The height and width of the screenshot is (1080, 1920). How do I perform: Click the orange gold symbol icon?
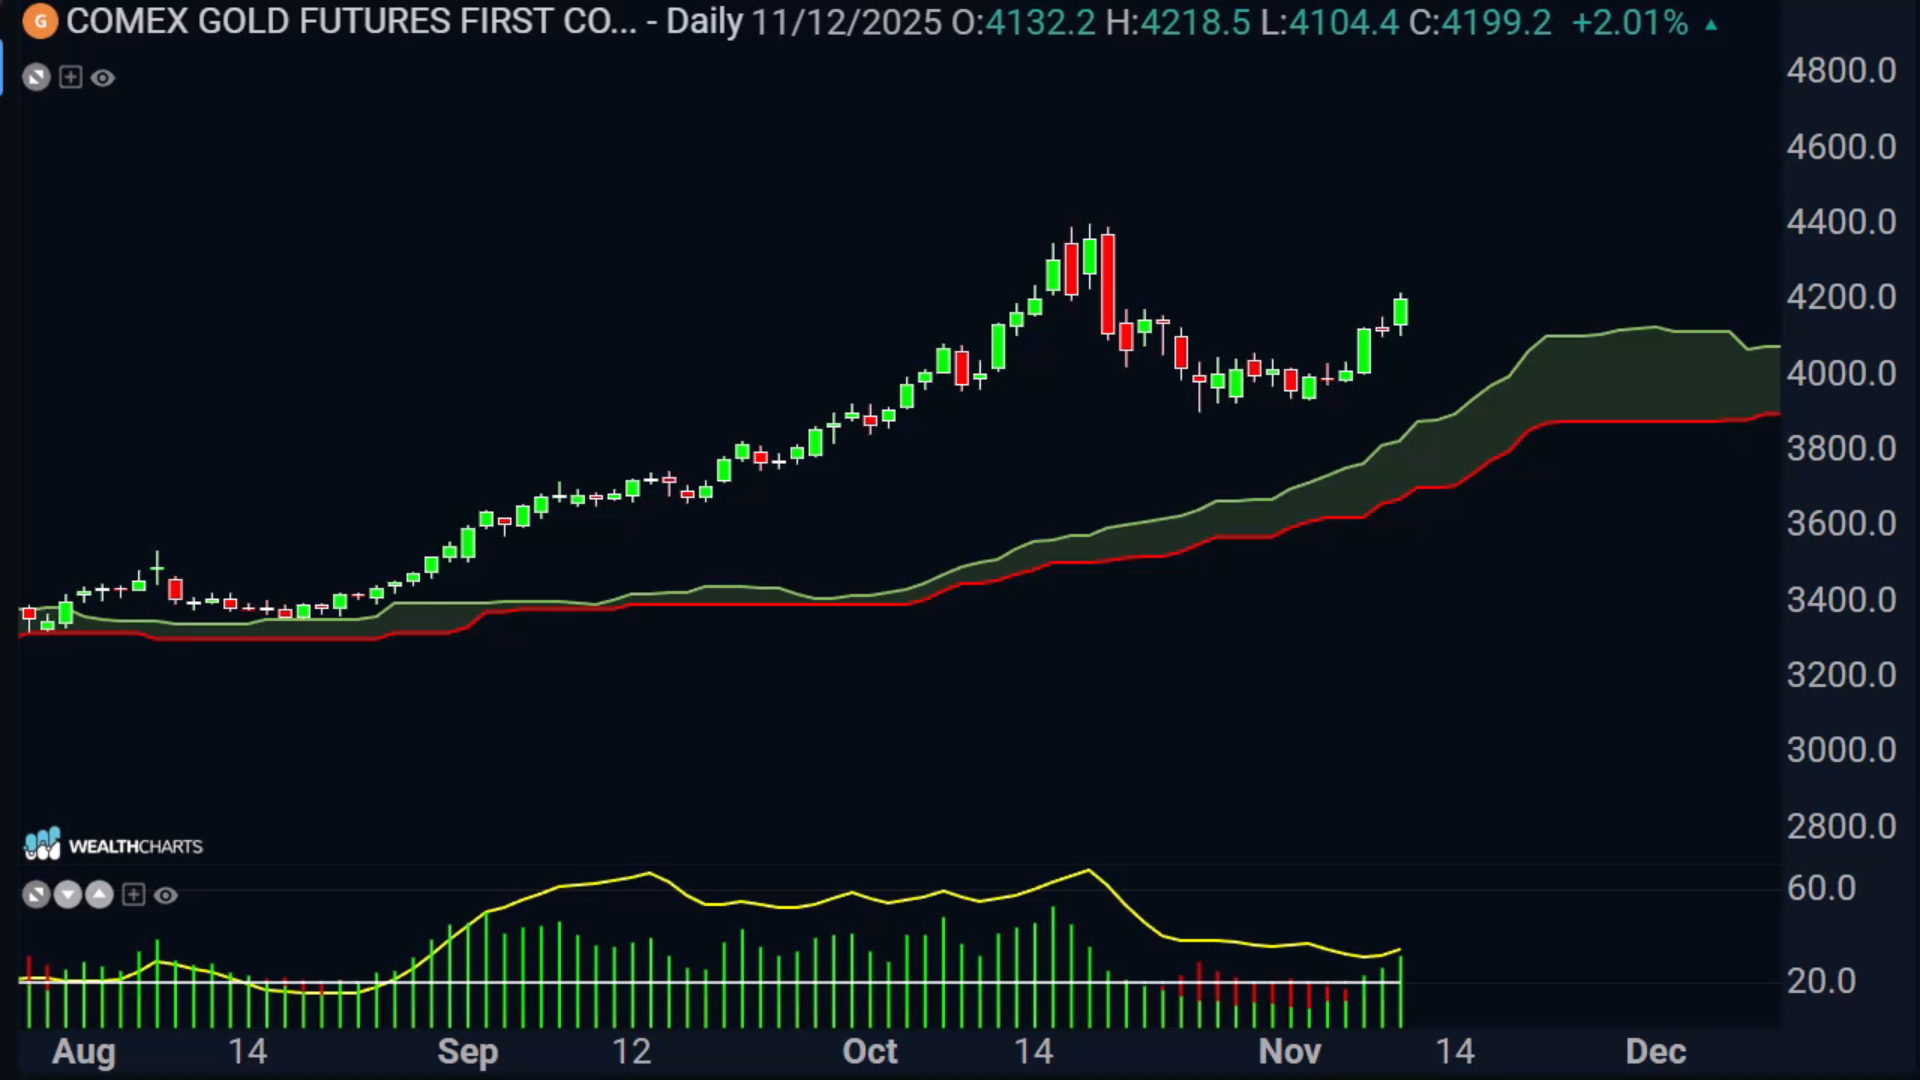click(40, 21)
